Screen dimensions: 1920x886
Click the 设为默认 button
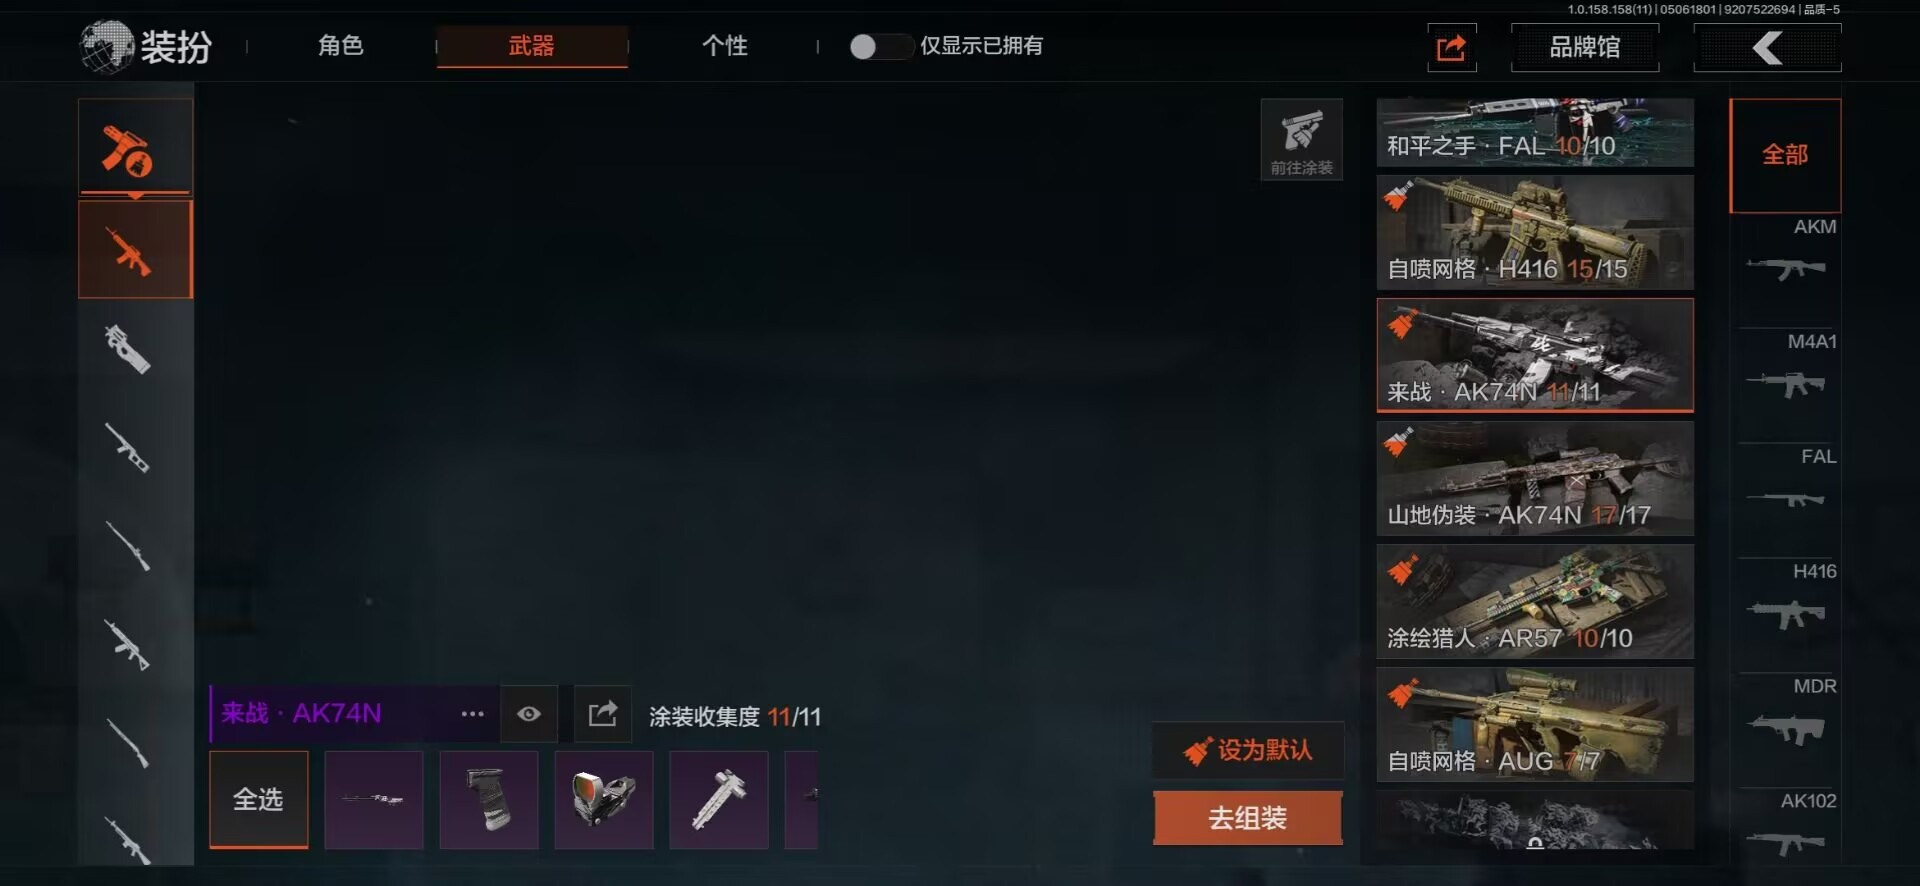point(1247,750)
